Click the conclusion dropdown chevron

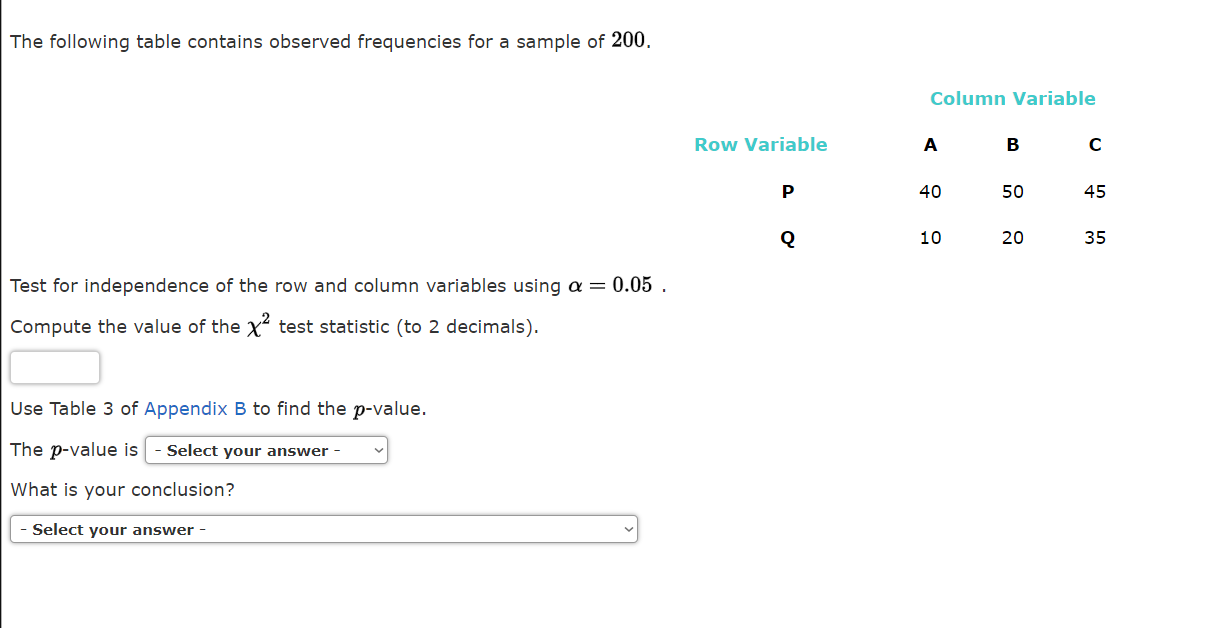coord(627,529)
